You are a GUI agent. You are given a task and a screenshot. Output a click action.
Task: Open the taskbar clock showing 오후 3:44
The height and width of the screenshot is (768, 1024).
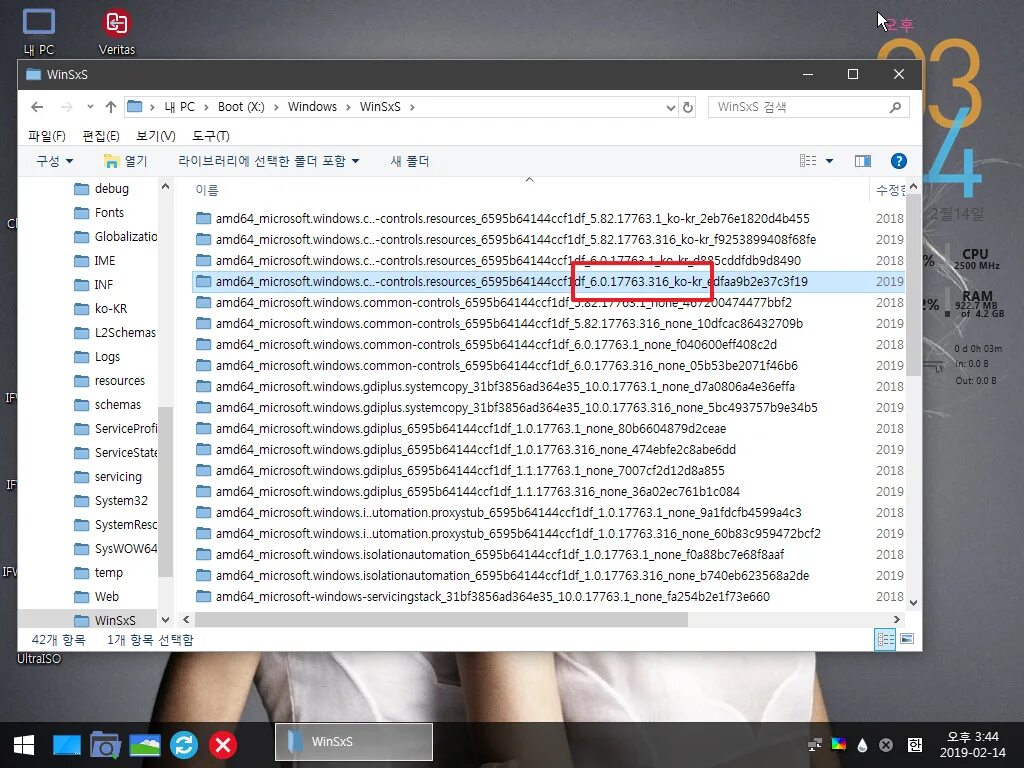972,744
